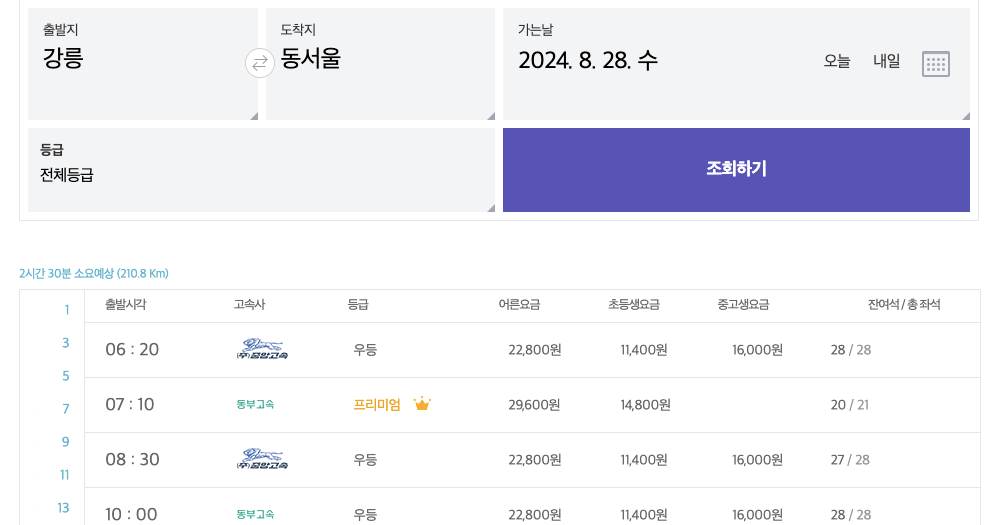The width and height of the screenshot is (986, 525).
Task: Click bus company logo in 06:20 row
Action: (x=262, y=349)
